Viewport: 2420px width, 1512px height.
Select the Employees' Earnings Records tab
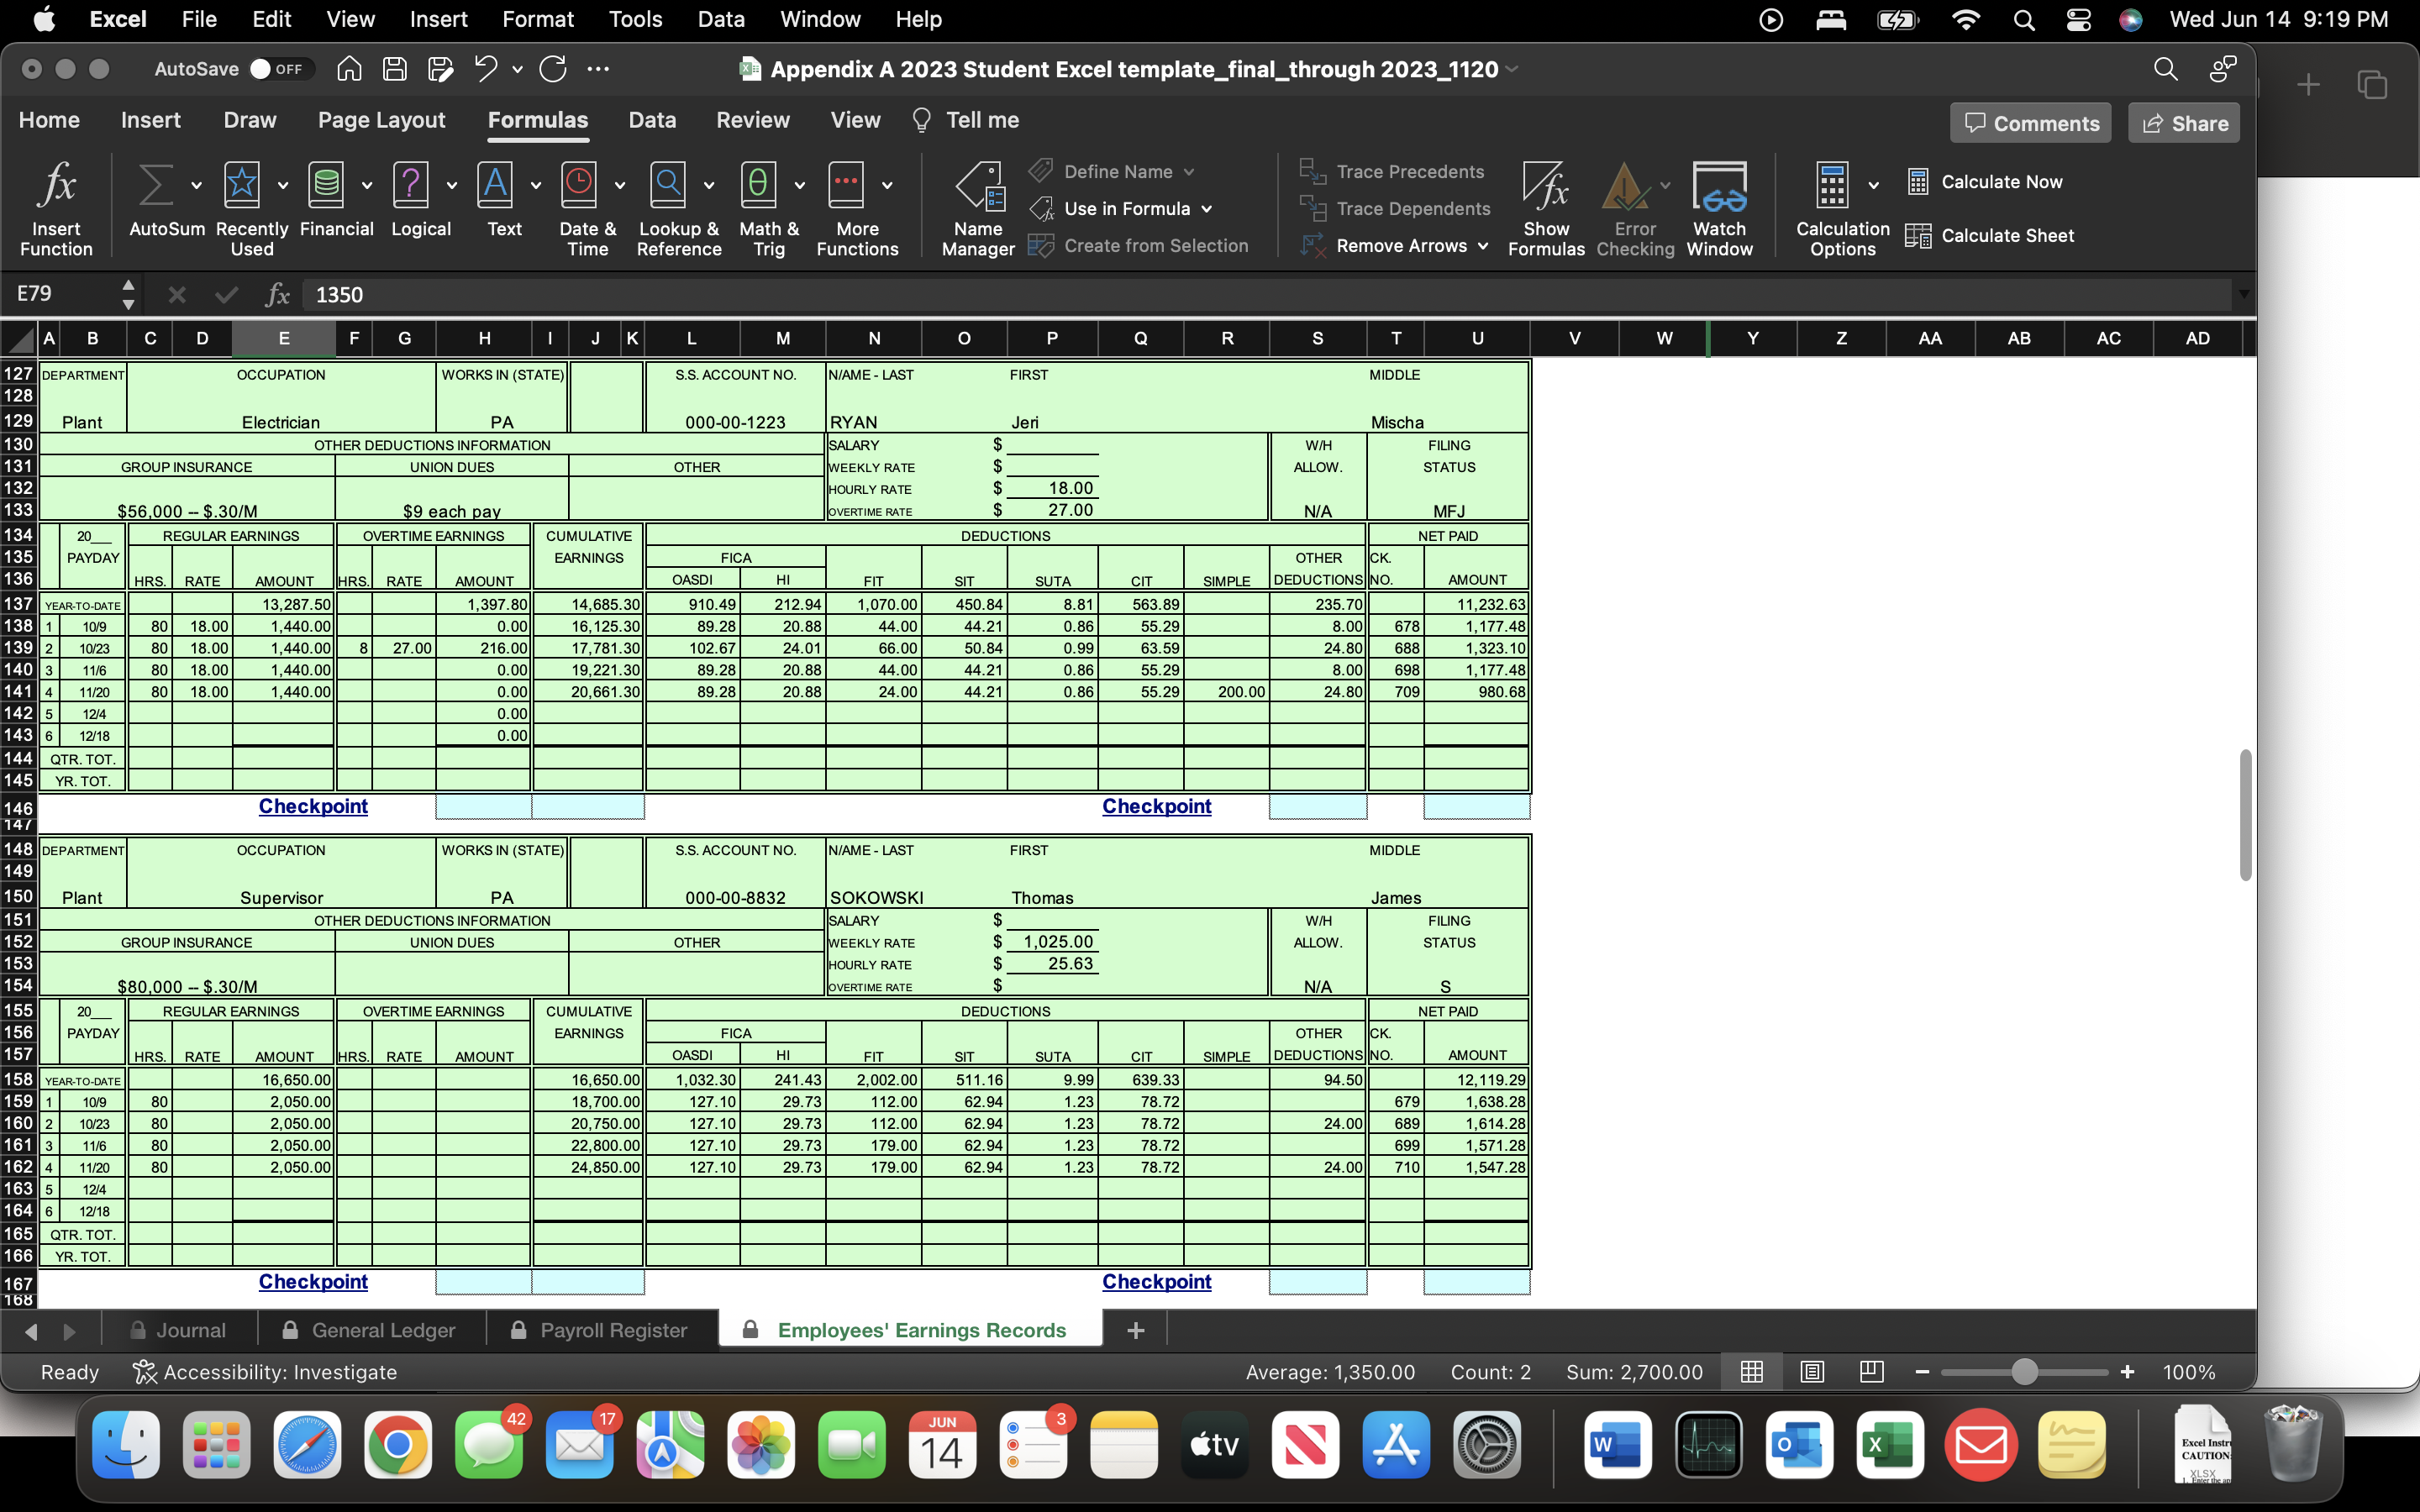(x=922, y=1331)
